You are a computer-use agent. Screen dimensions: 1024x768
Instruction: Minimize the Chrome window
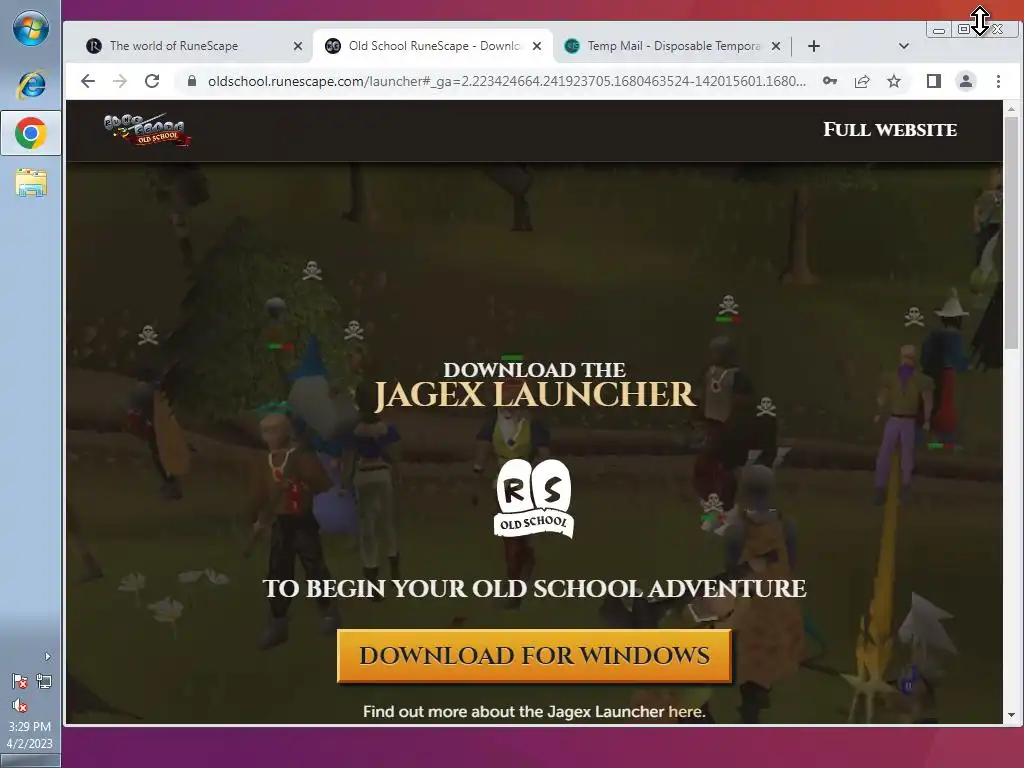[x=939, y=29]
